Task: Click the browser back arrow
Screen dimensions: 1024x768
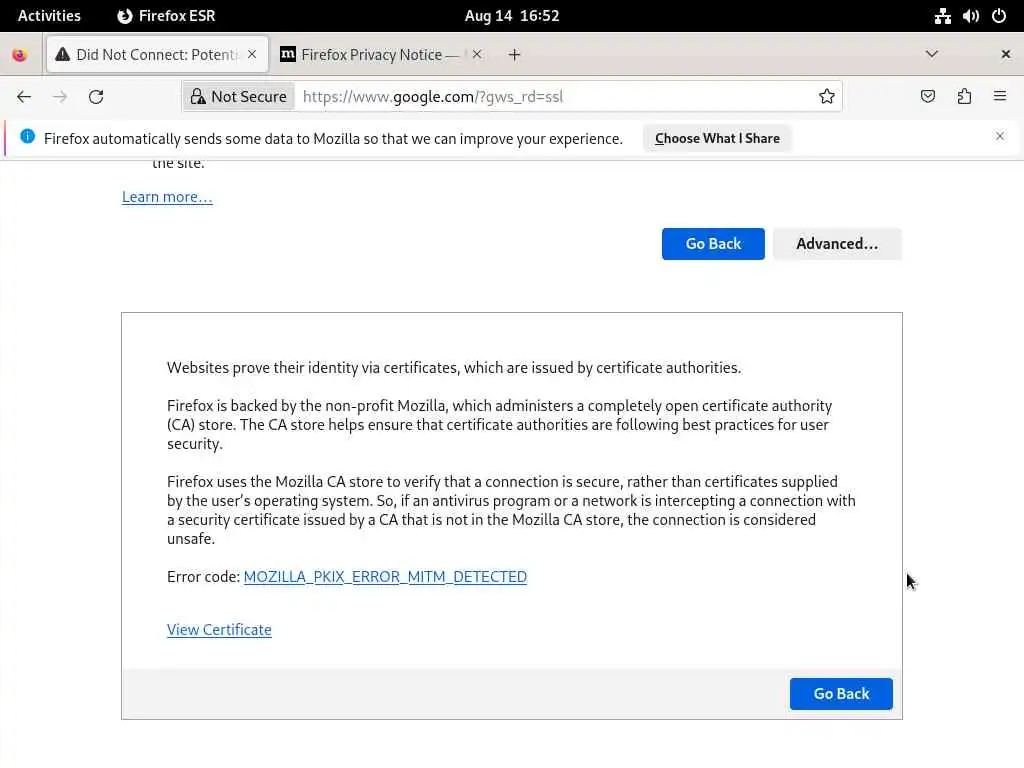Action: 24,97
